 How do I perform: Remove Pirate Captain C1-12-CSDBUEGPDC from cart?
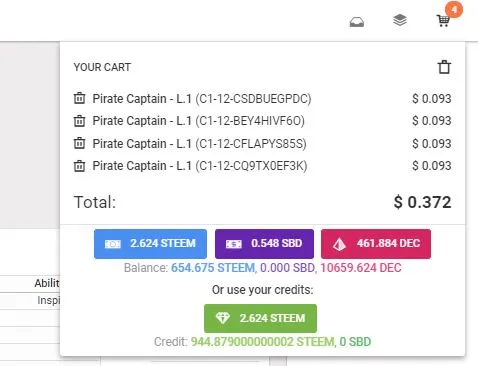point(79,98)
